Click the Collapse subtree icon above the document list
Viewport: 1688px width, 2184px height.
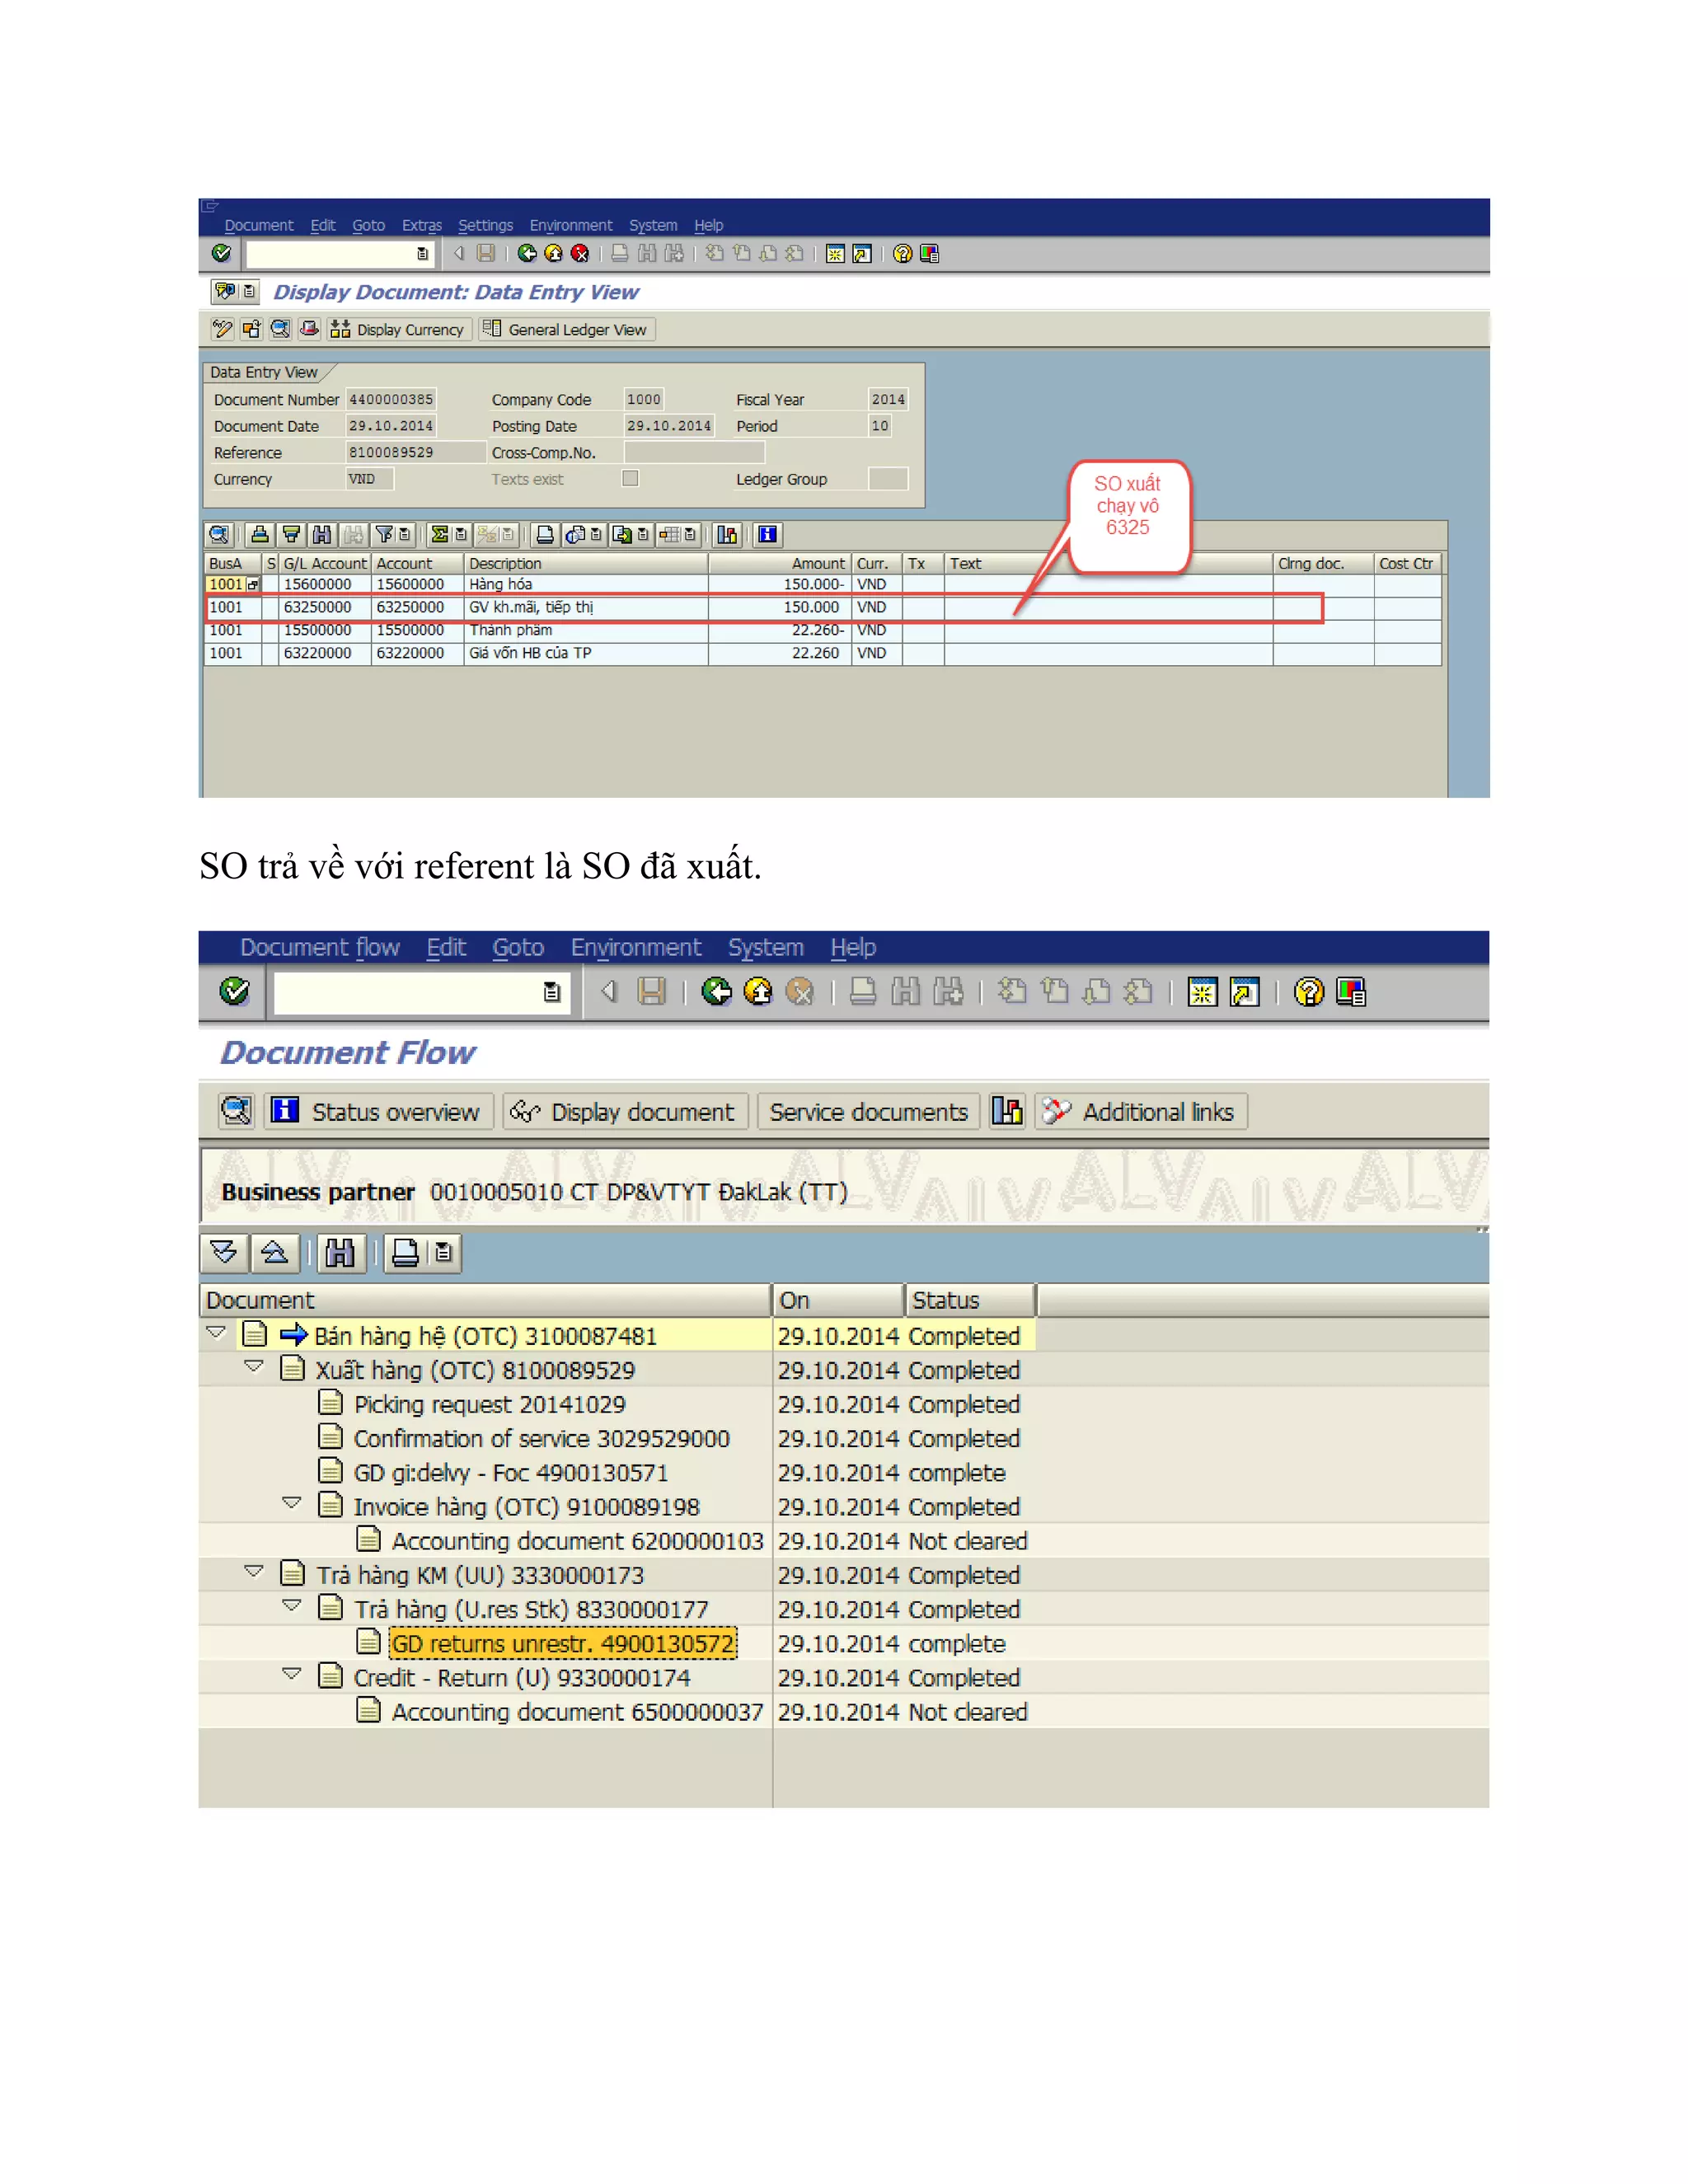click(275, 1253)
